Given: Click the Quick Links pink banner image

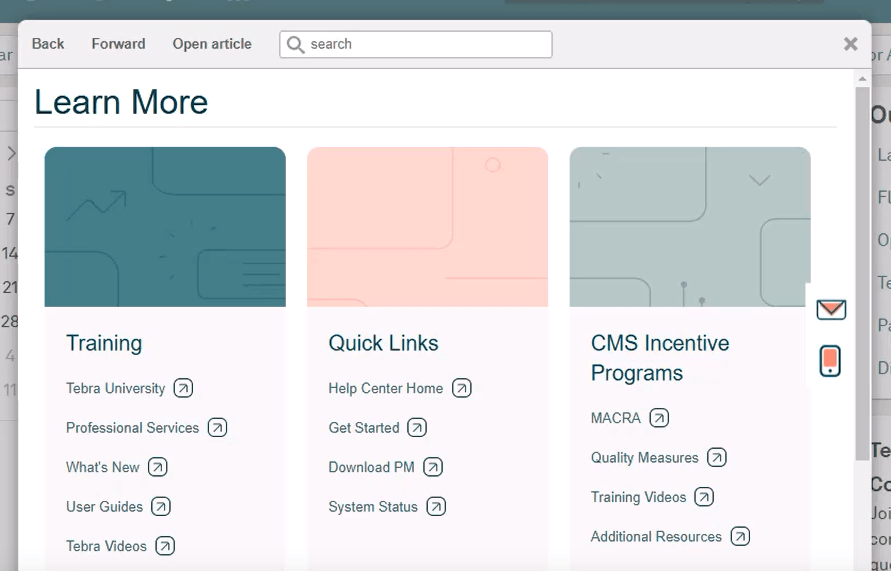Looking at the screenshot, I should (427, 227).
